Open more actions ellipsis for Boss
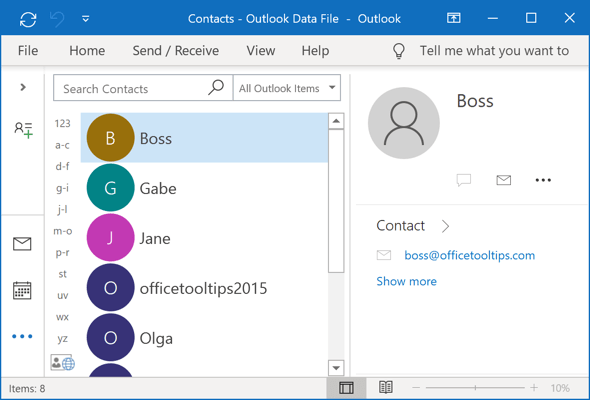The image size is (590, 400). 543,180
